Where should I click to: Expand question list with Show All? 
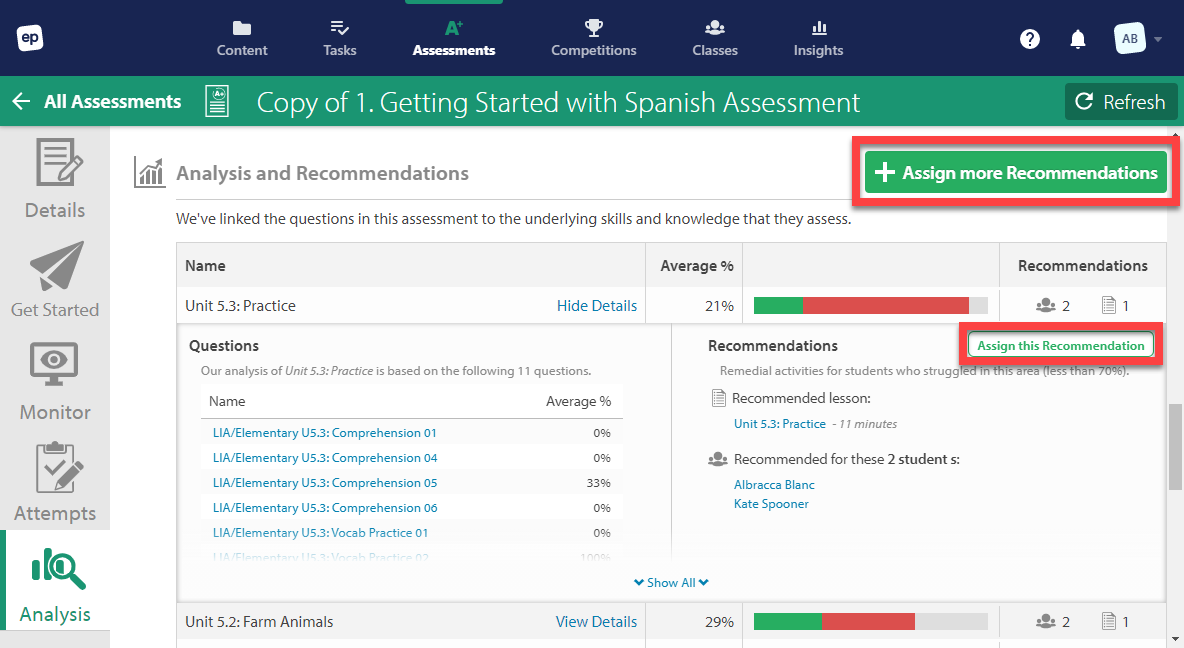click(x=671, y=582)
